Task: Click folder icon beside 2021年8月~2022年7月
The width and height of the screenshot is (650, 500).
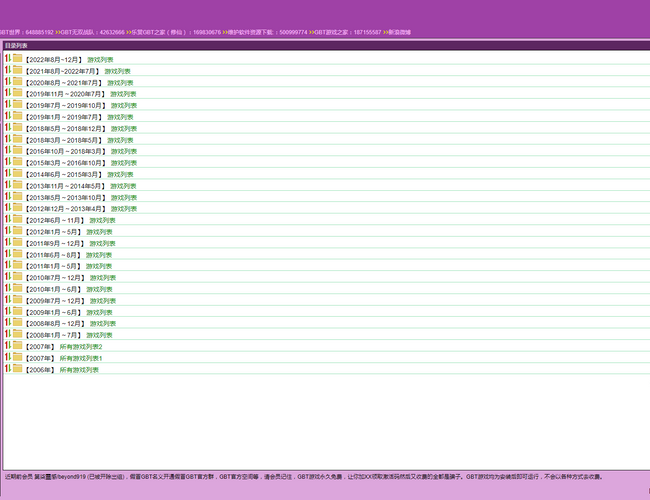Action: (x=17, y=71)
